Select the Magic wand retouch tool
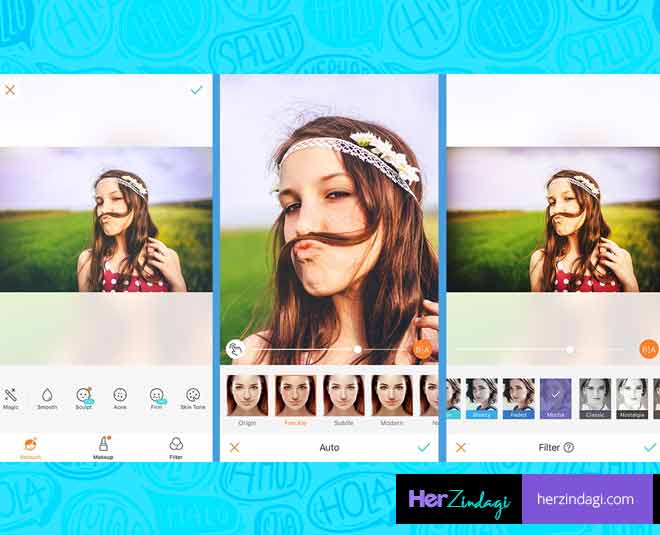This screenshot has width=660, height=535. pos(11,396)
